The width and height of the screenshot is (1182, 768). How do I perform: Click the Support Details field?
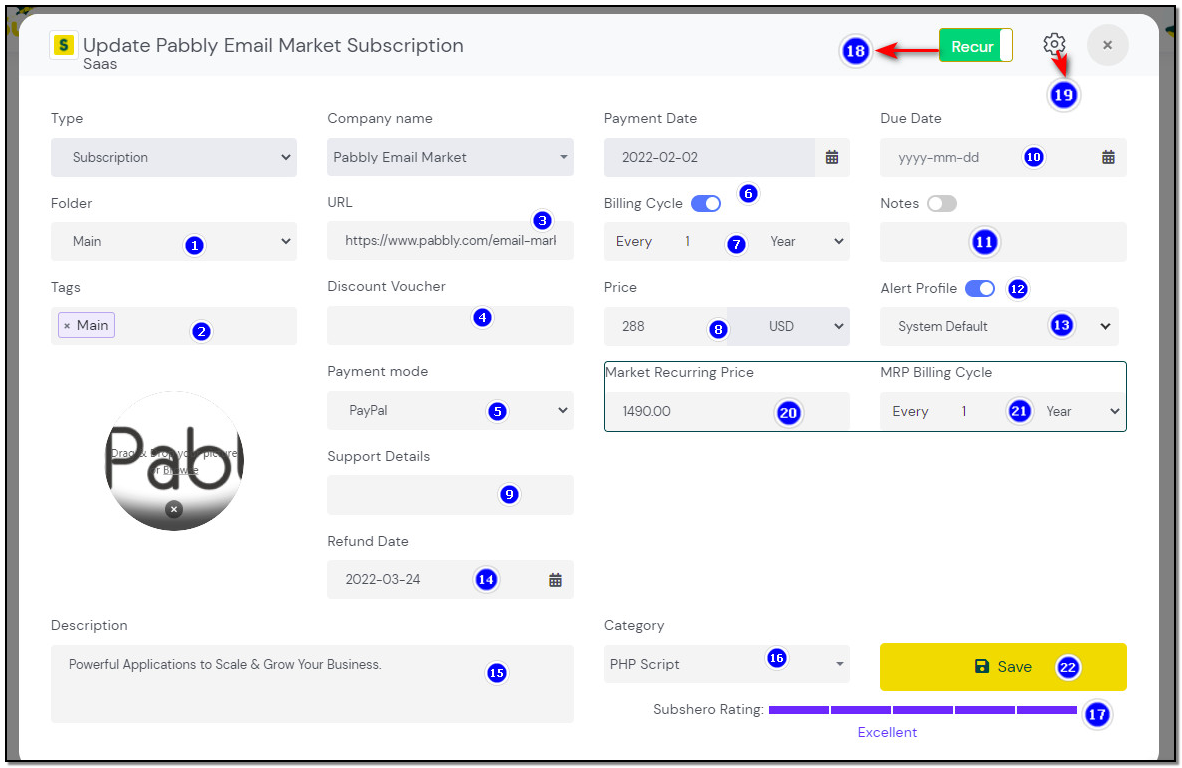(450, 494)
